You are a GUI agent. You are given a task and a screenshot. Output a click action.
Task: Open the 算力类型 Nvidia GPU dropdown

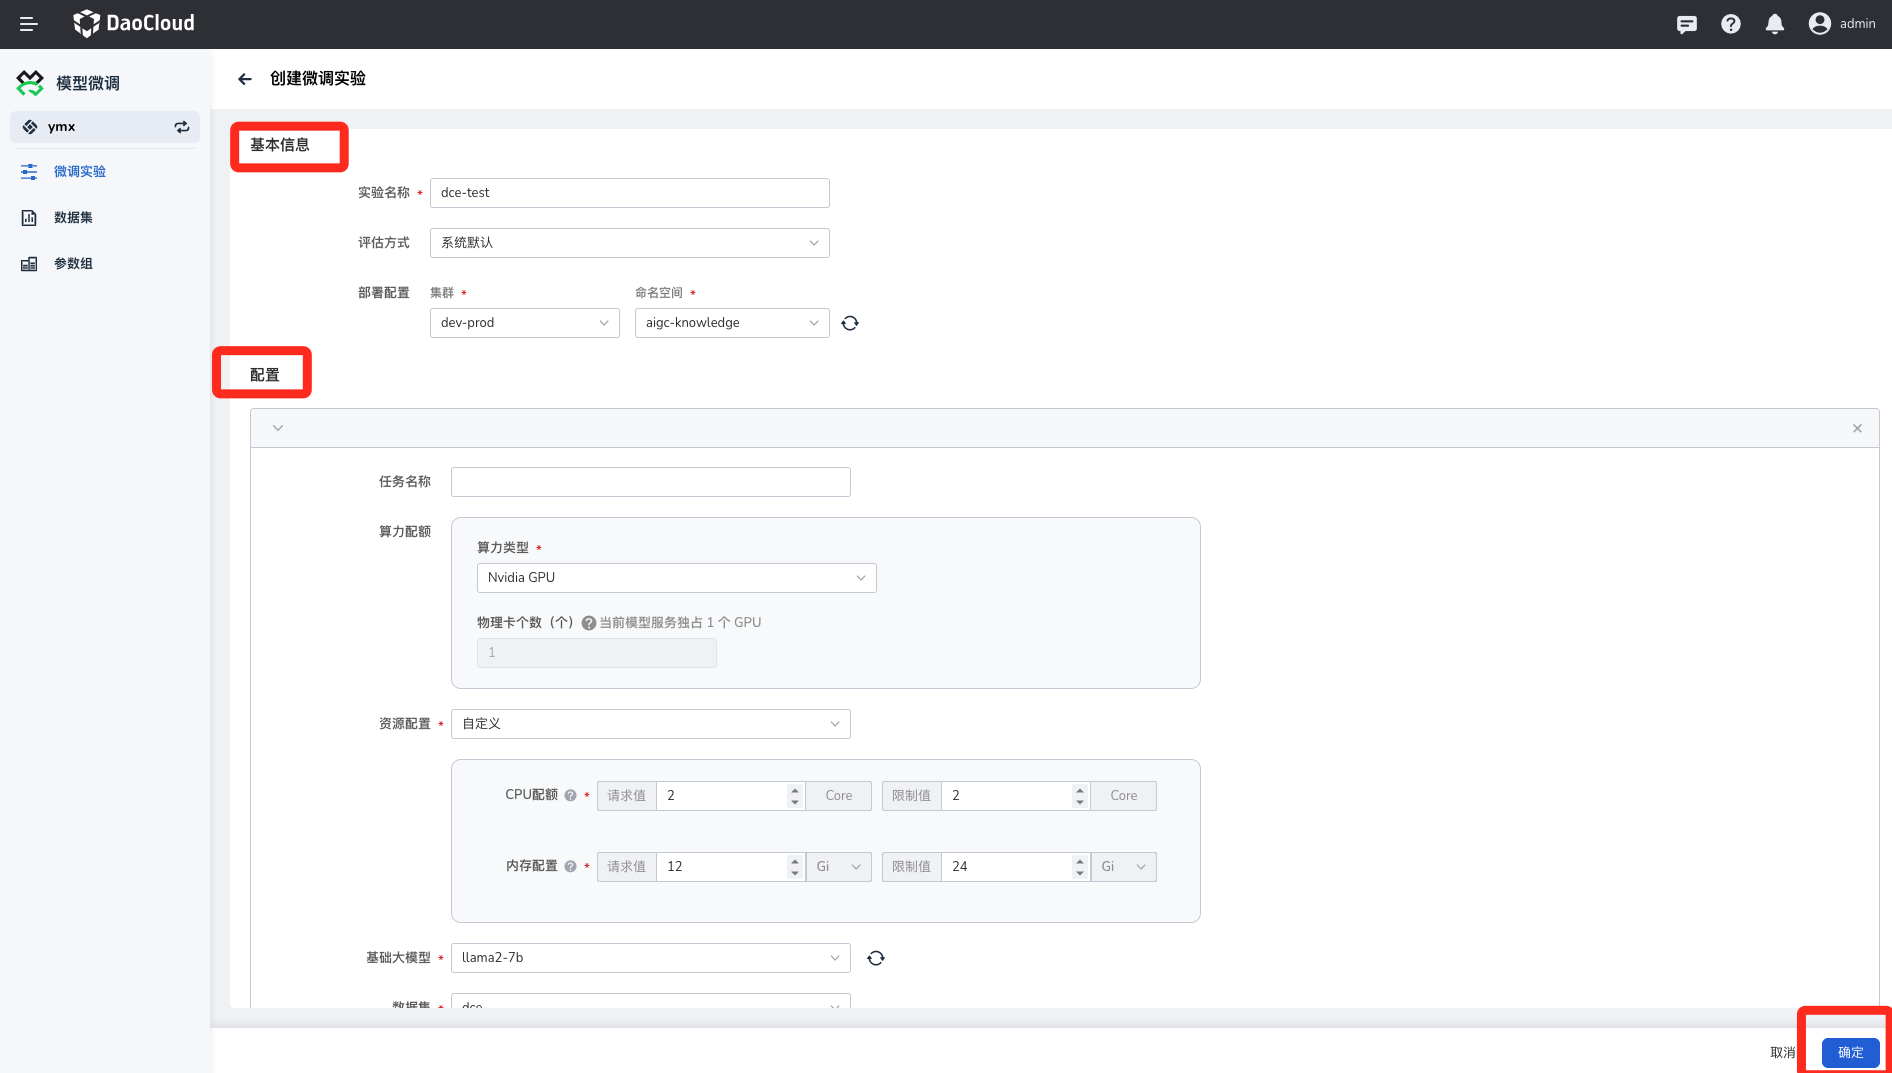677,578
